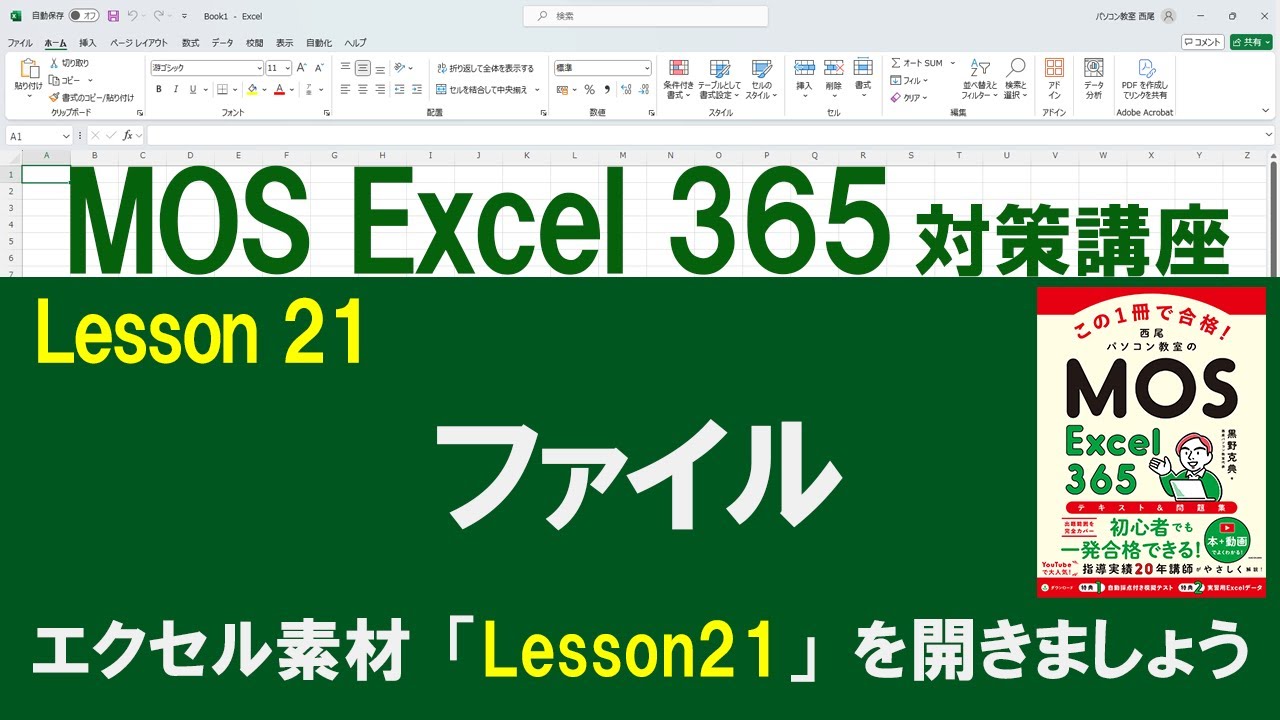1280x720 pixels.
Task: Toggle center horizontal text alignment
Action: point(363,89)
